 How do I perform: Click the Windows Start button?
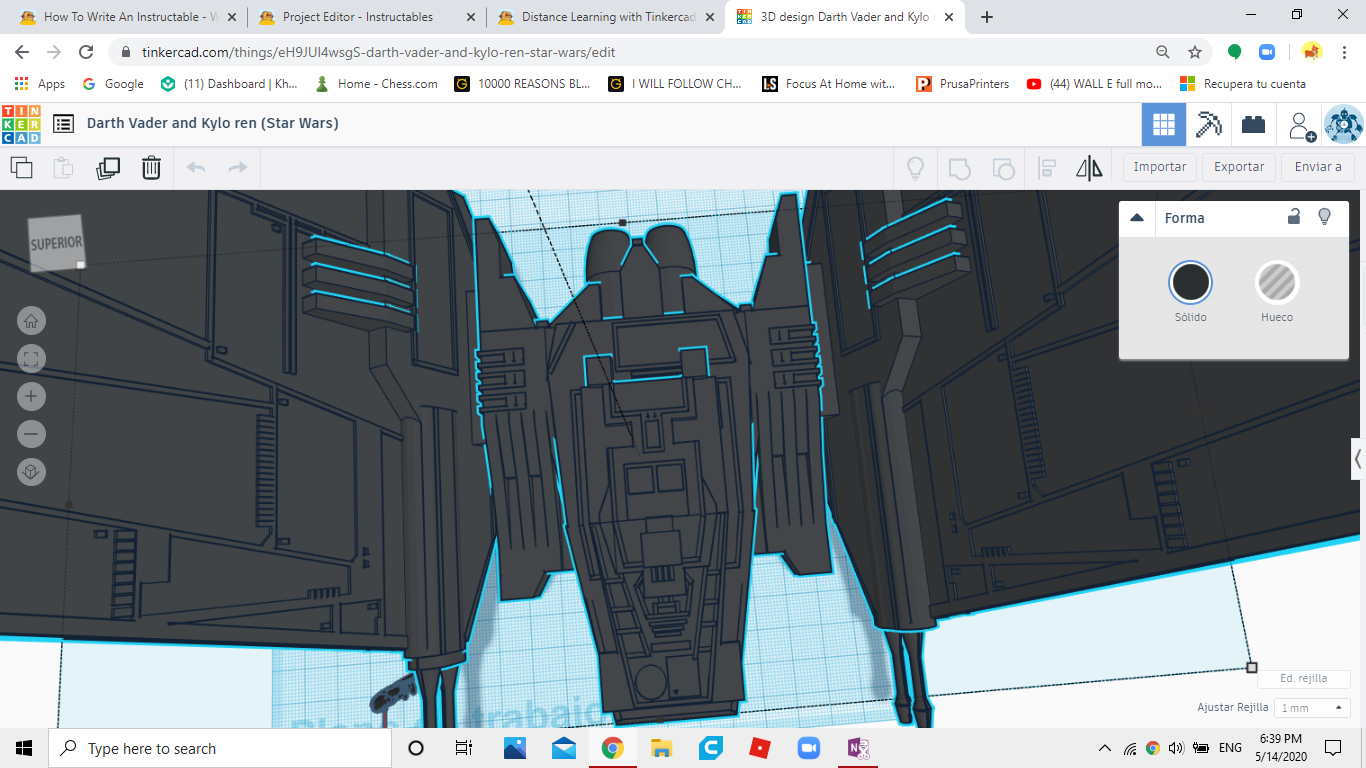tap(24, 748)
